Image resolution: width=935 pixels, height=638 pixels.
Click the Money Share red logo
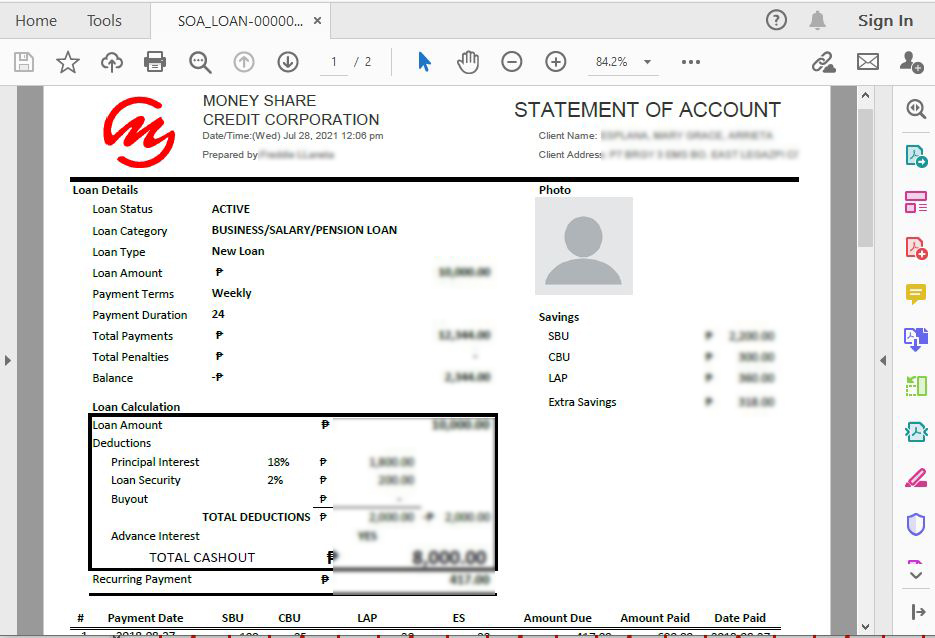point(138,132)
